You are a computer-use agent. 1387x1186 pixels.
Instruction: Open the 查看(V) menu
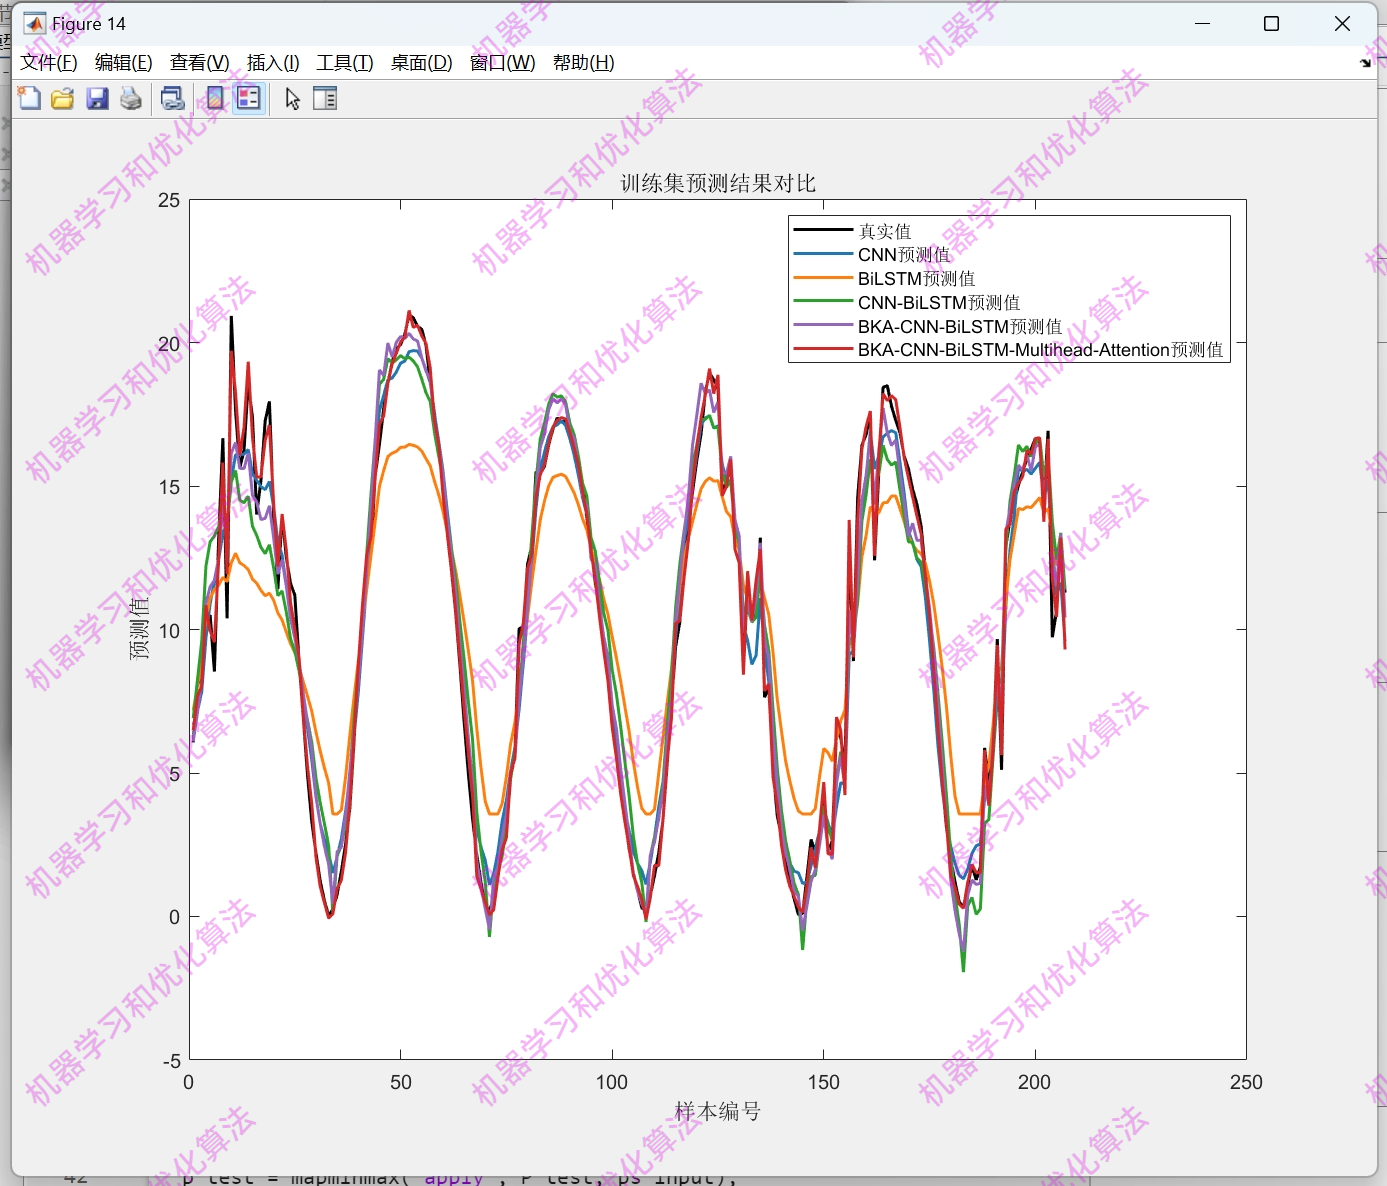click(200, 63)
